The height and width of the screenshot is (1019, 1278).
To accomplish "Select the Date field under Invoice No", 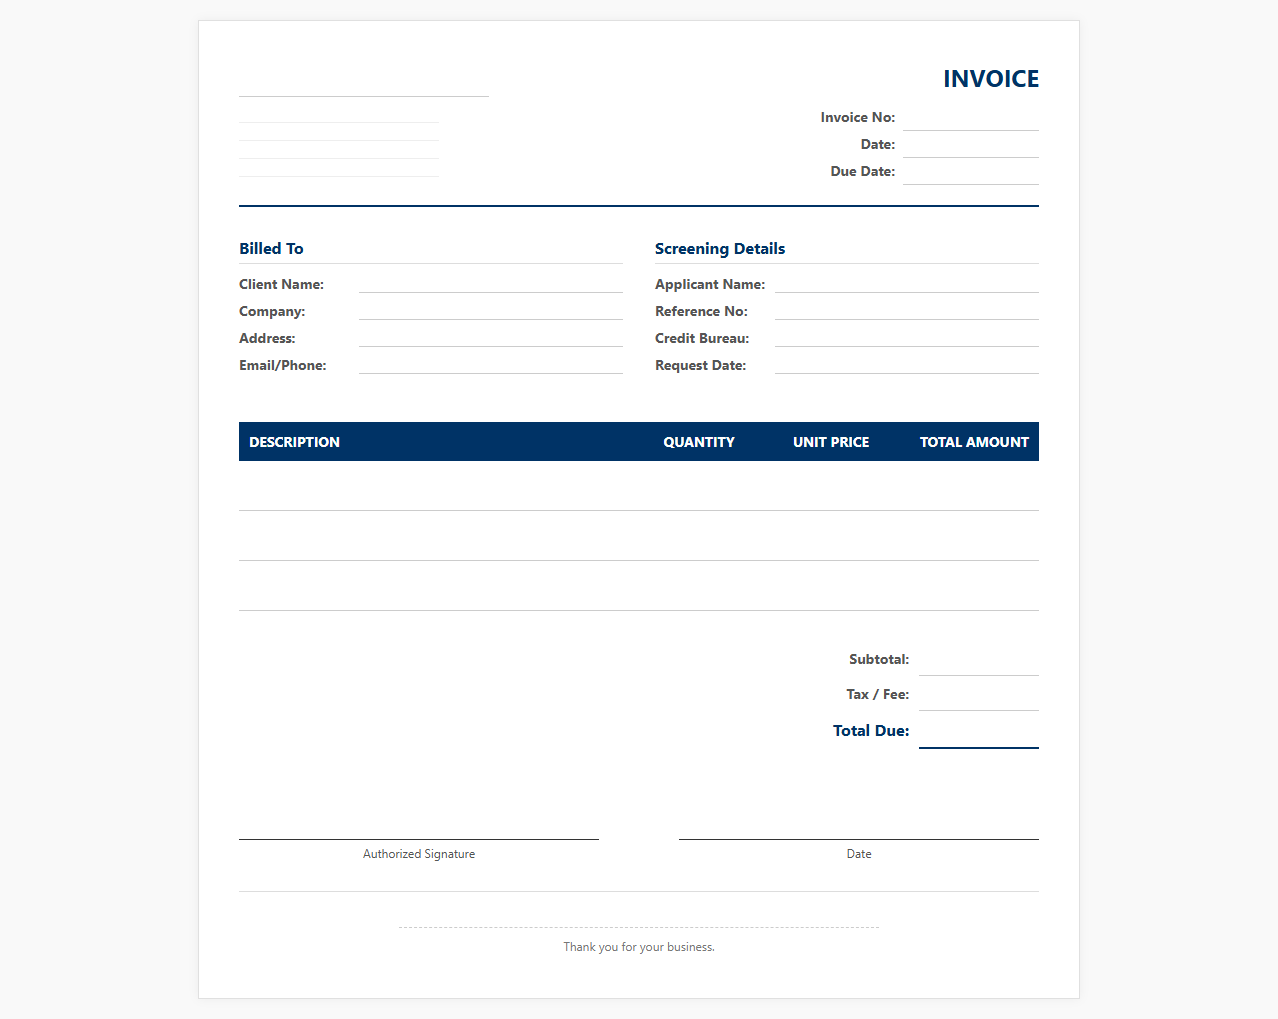I will [971, 145].
